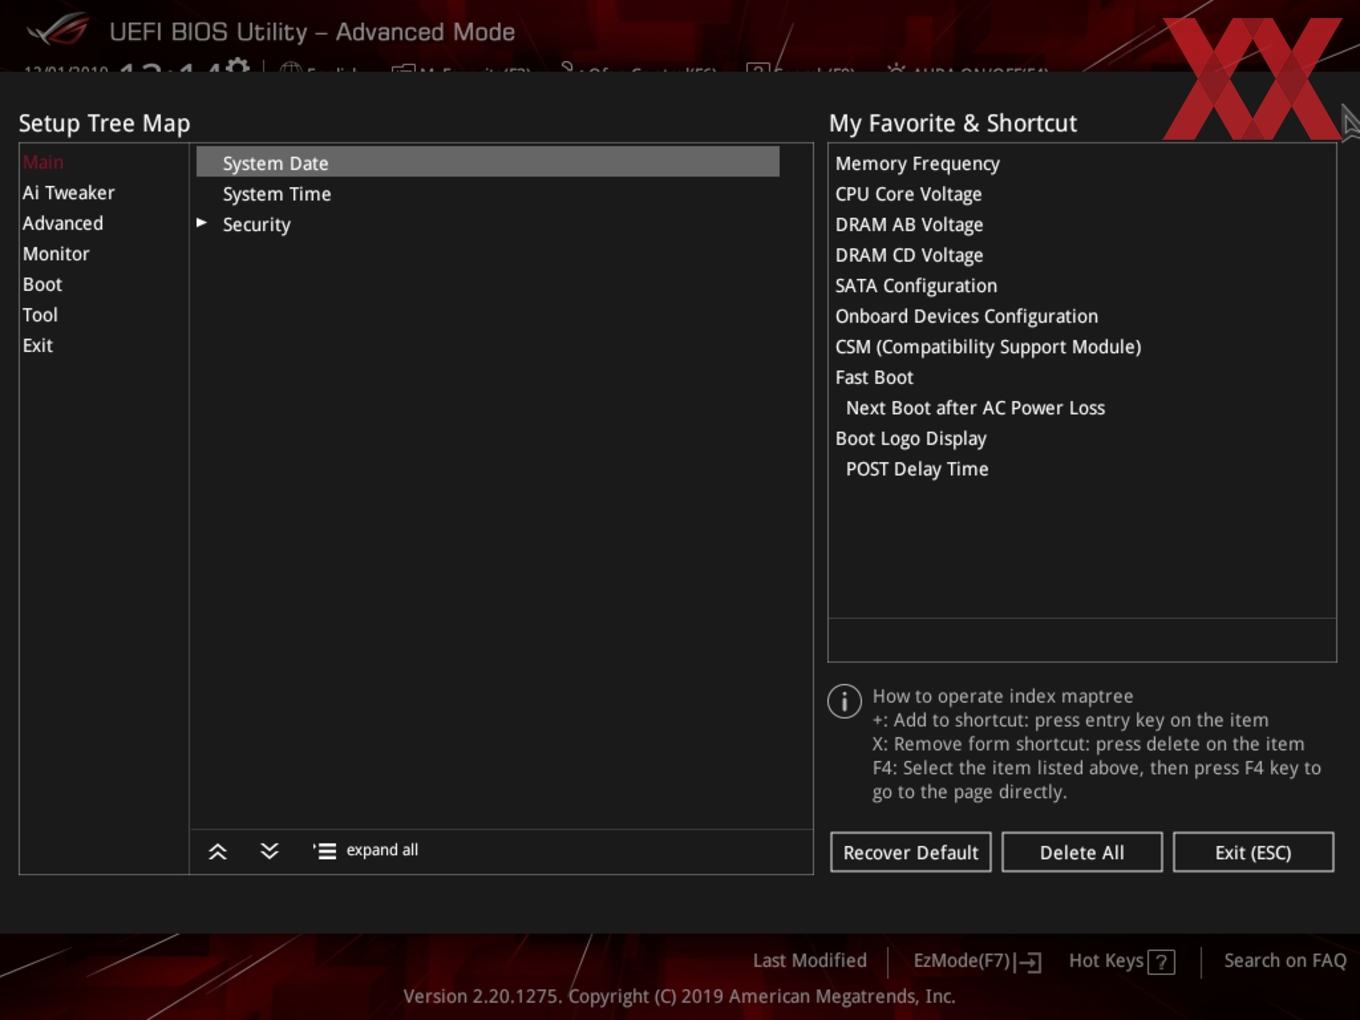Select Monitor in Setup Tree Map
Screen dimensions: 1360x1020
pos(56,254)
